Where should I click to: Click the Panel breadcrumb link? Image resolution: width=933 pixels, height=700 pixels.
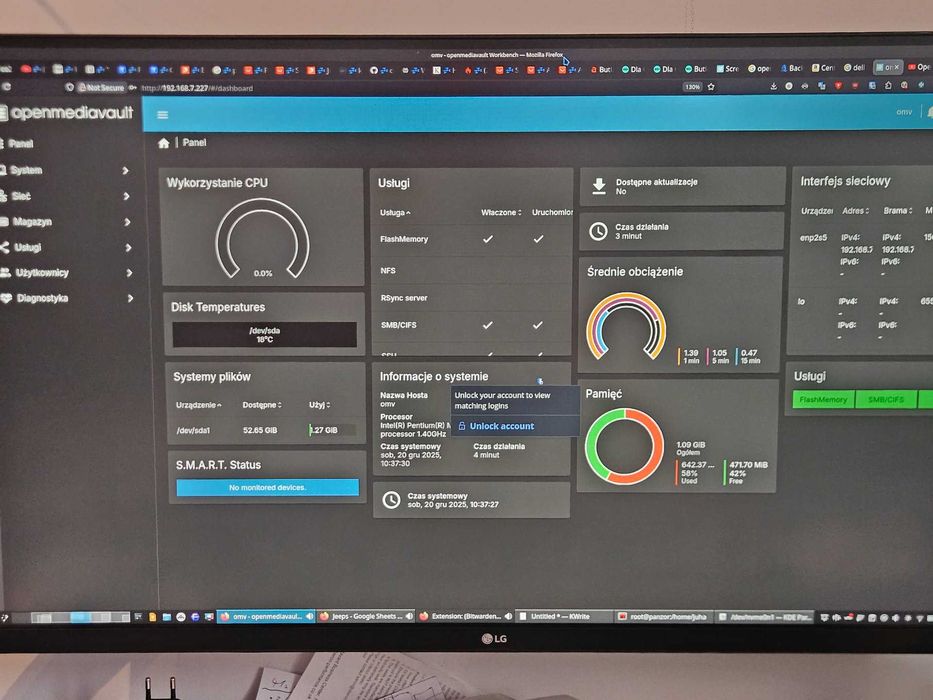coord(195,143)
